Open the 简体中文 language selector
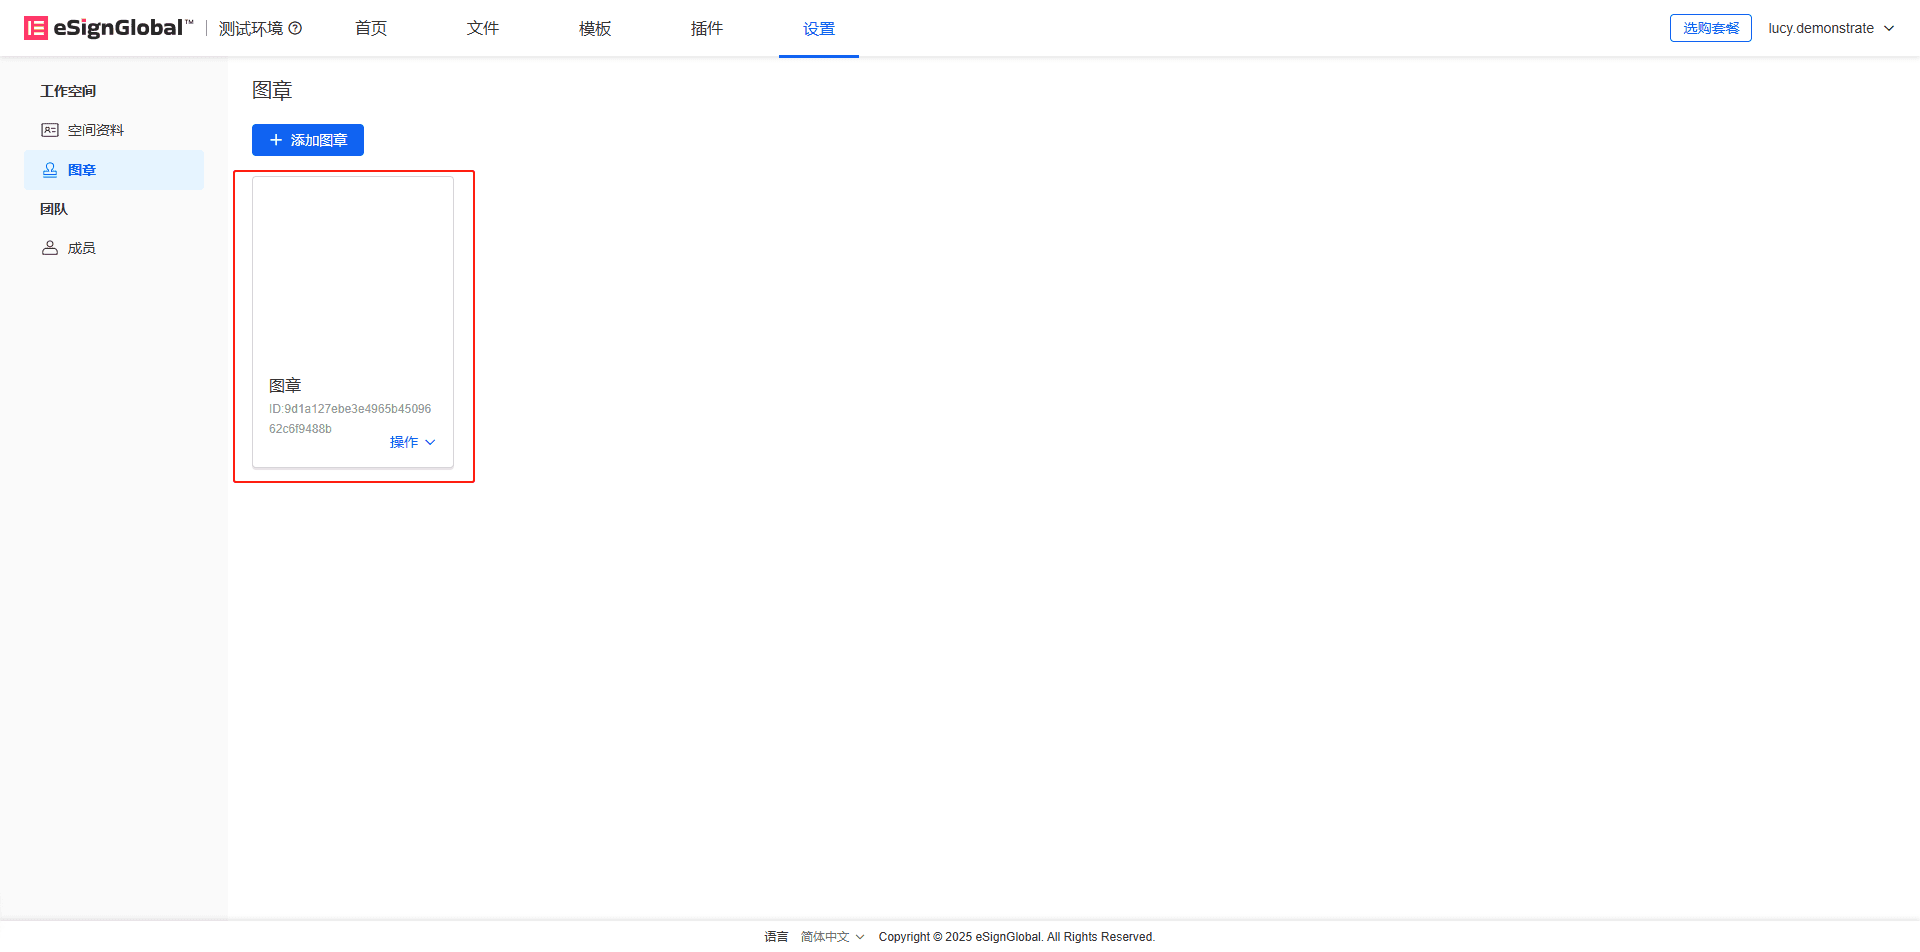Viewport: 1920px width, 952px height. coord(832,937)
